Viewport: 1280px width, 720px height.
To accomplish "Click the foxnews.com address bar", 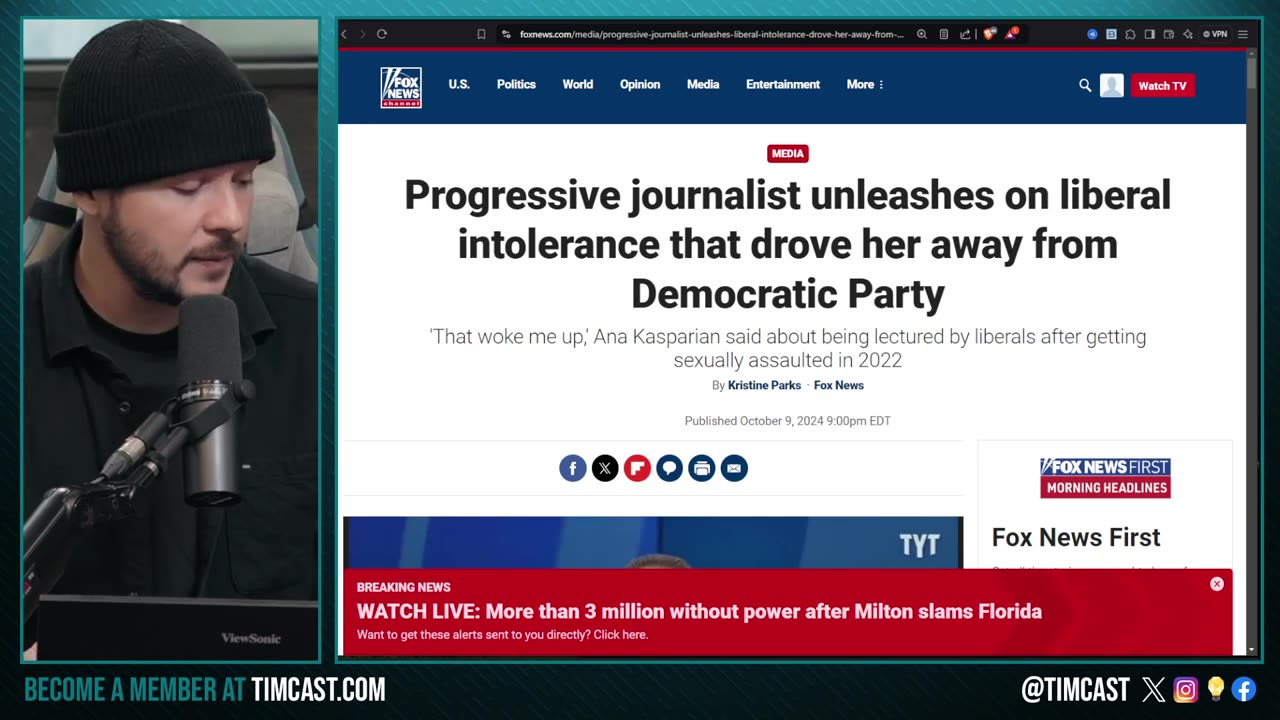I will tap(711, 34).
